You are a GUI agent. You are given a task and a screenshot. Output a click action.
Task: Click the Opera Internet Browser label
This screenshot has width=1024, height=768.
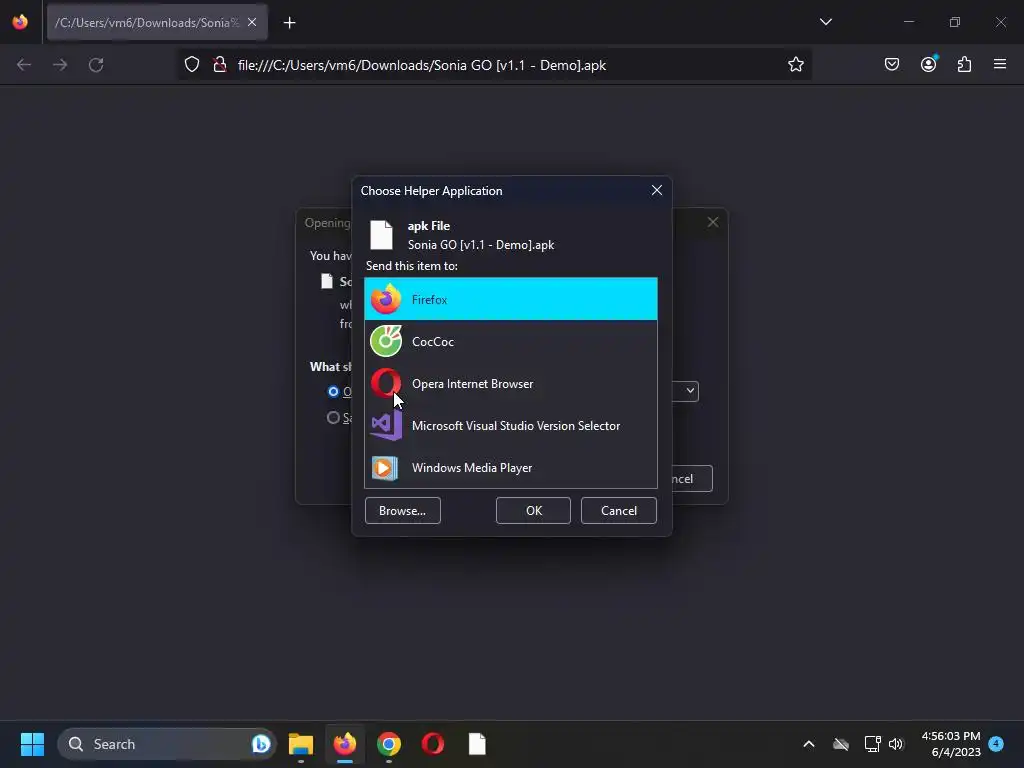pyautogui.click(x=472, y=383)
